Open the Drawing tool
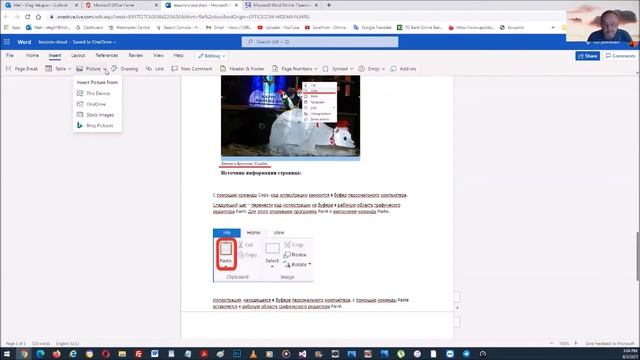640x360 pixels. [124, 69]
